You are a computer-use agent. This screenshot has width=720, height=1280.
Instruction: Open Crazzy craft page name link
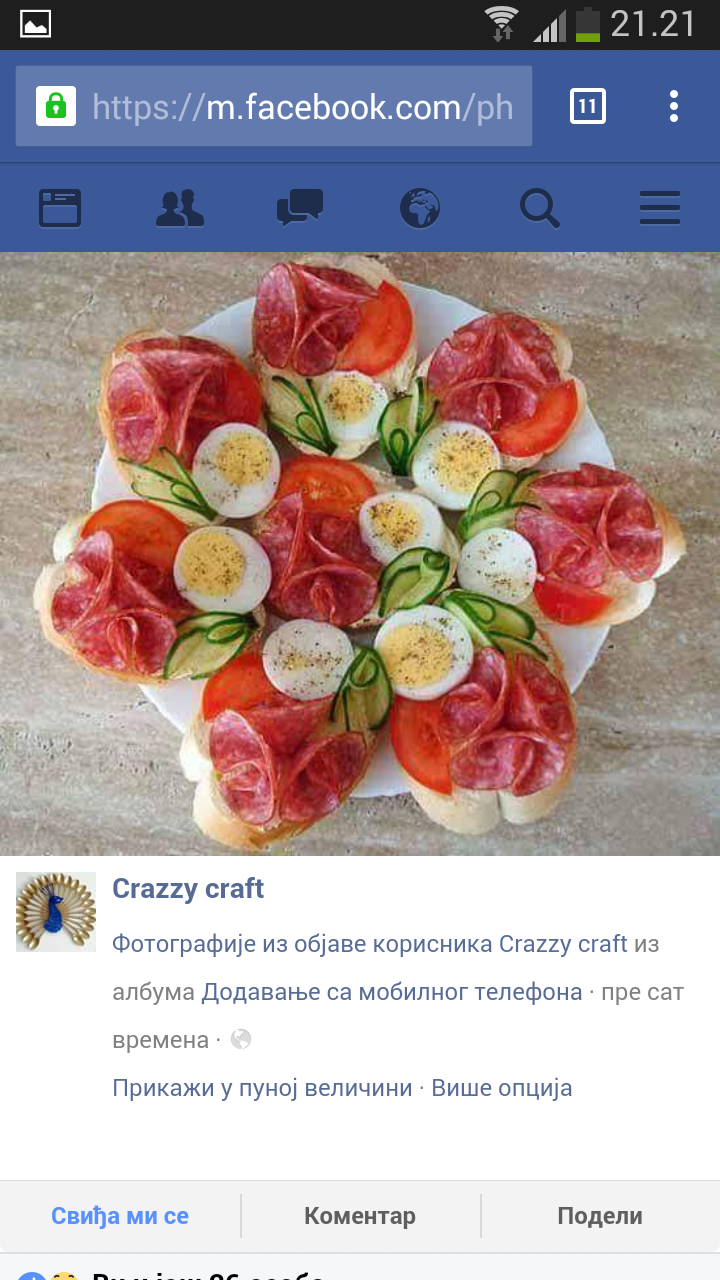pos(188,888)
